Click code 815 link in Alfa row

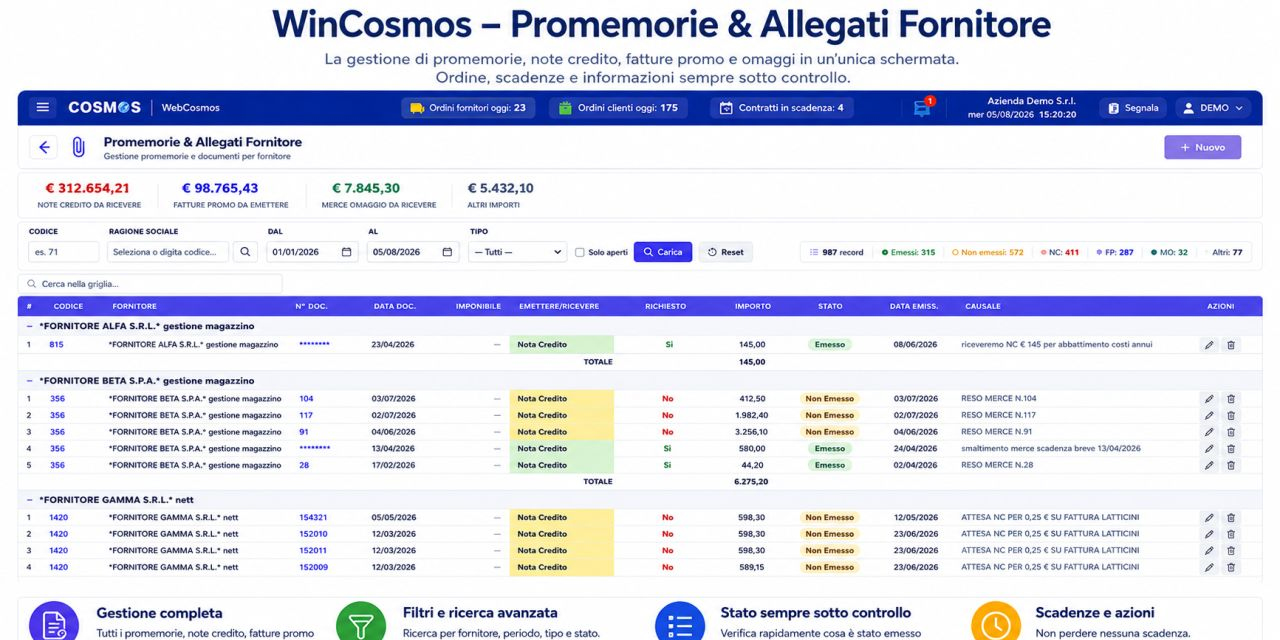click(x=56, y=345)
